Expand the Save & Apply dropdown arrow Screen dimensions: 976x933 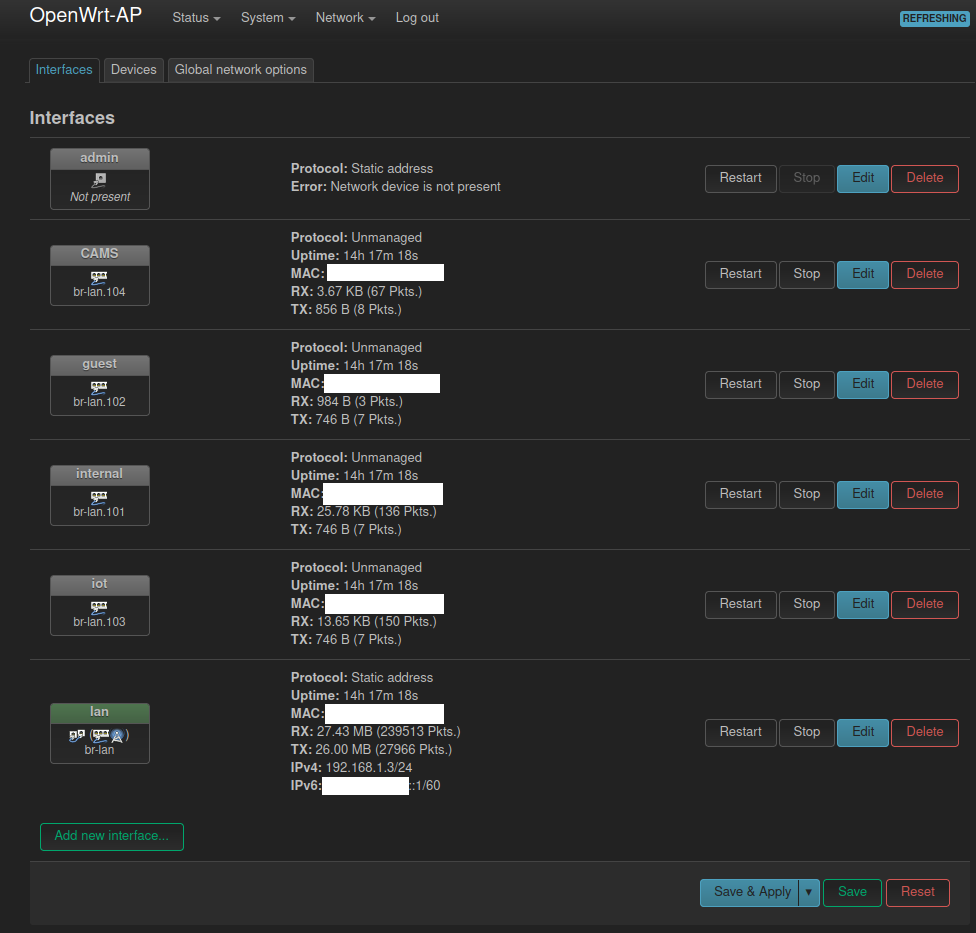[x=809, y=893]
